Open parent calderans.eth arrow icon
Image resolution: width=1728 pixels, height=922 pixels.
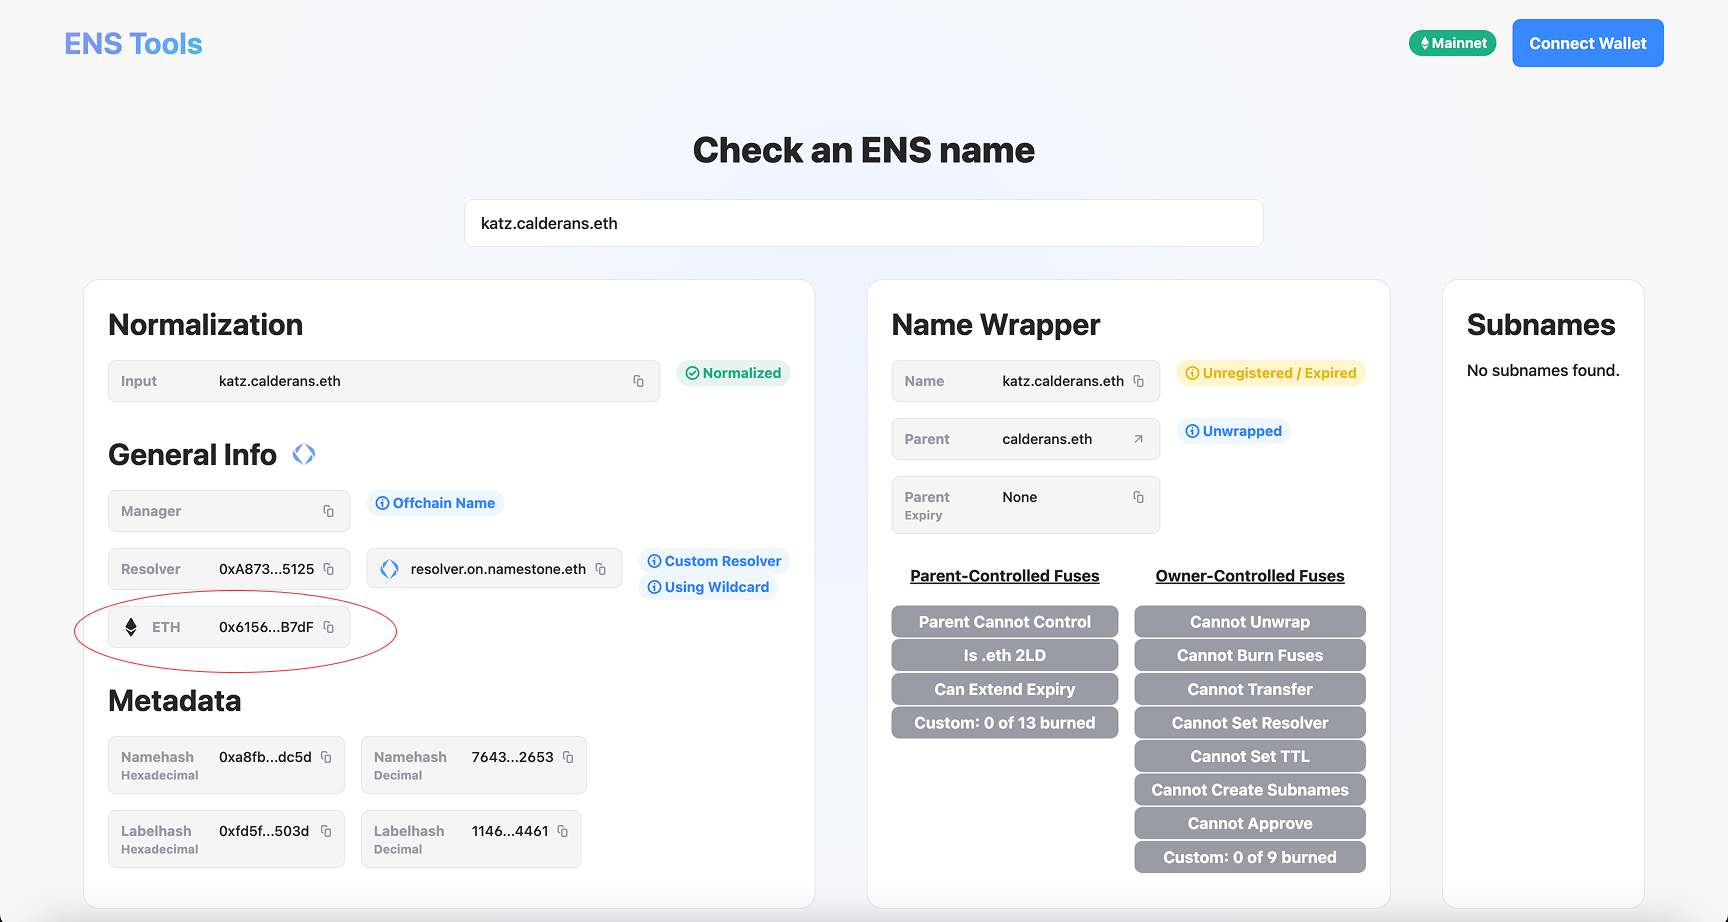[x=1138, y=439]
